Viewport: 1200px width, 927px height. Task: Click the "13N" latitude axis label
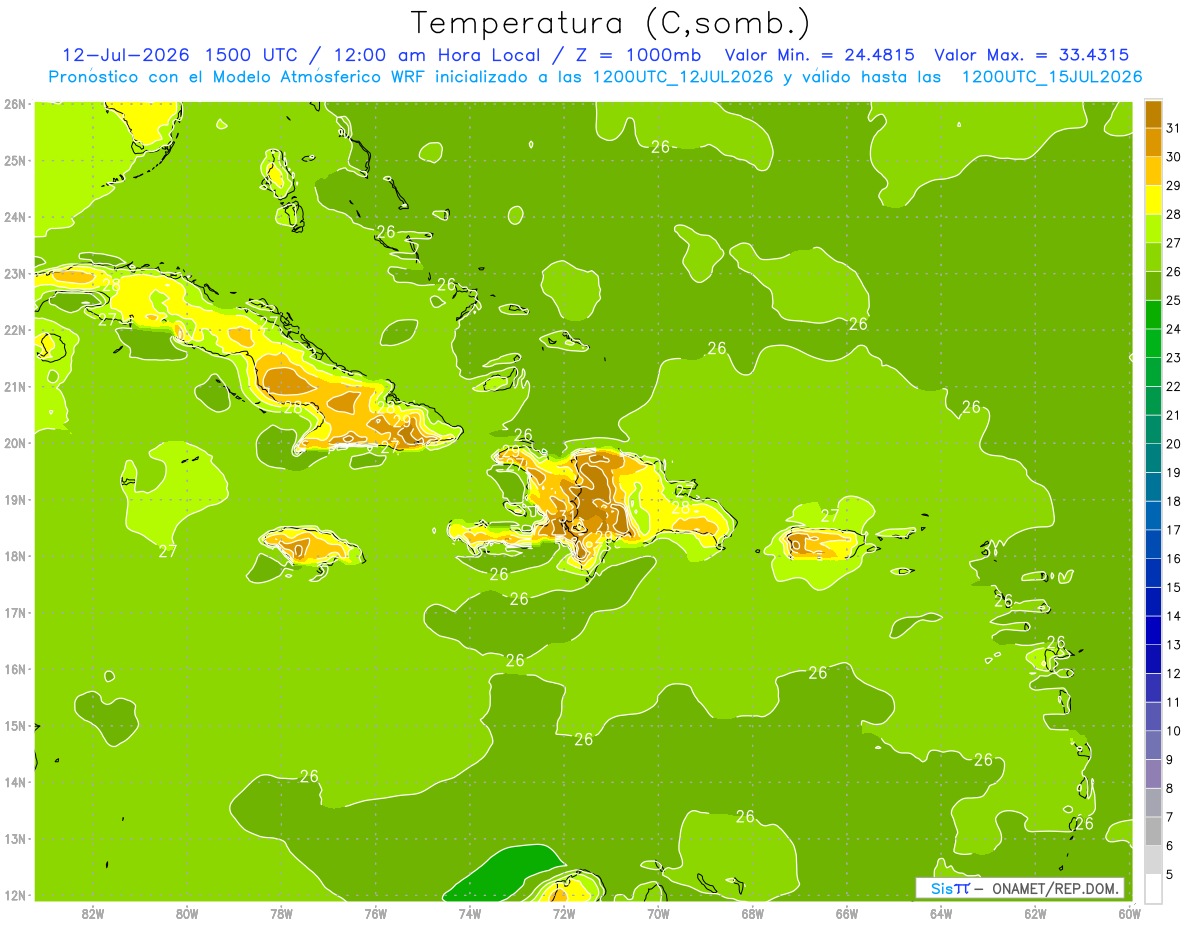[15, 838]
